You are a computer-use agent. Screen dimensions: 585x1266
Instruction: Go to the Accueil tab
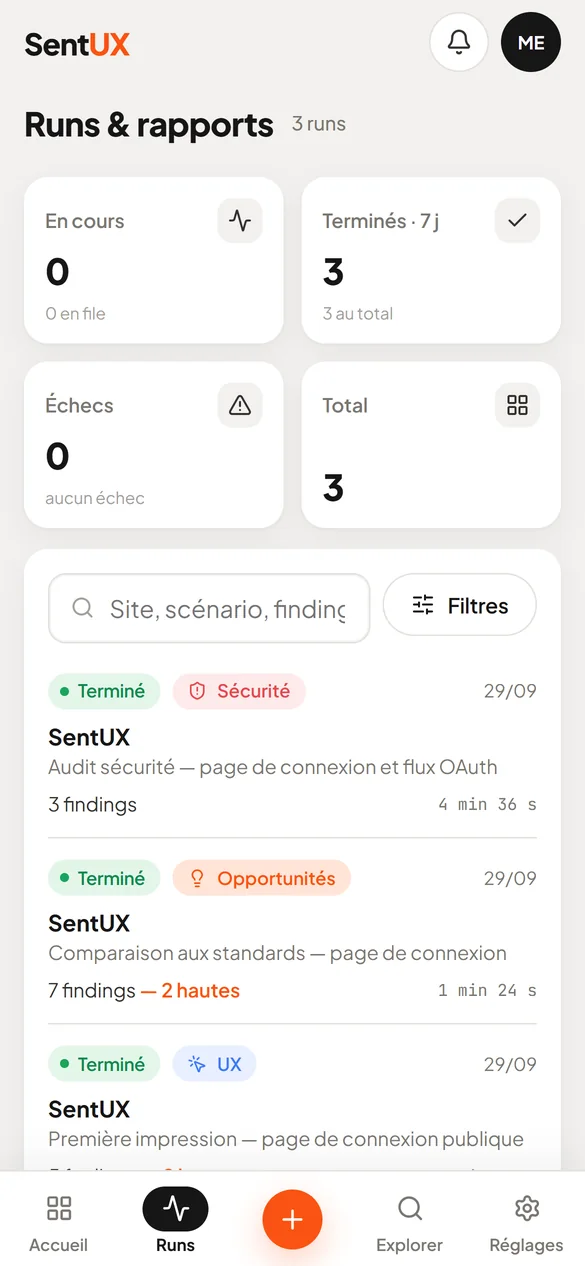point(59,1222)
